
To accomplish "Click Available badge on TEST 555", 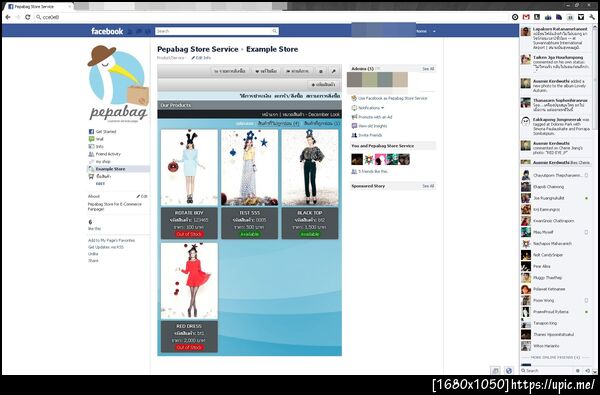I will [x=249, y=234].
